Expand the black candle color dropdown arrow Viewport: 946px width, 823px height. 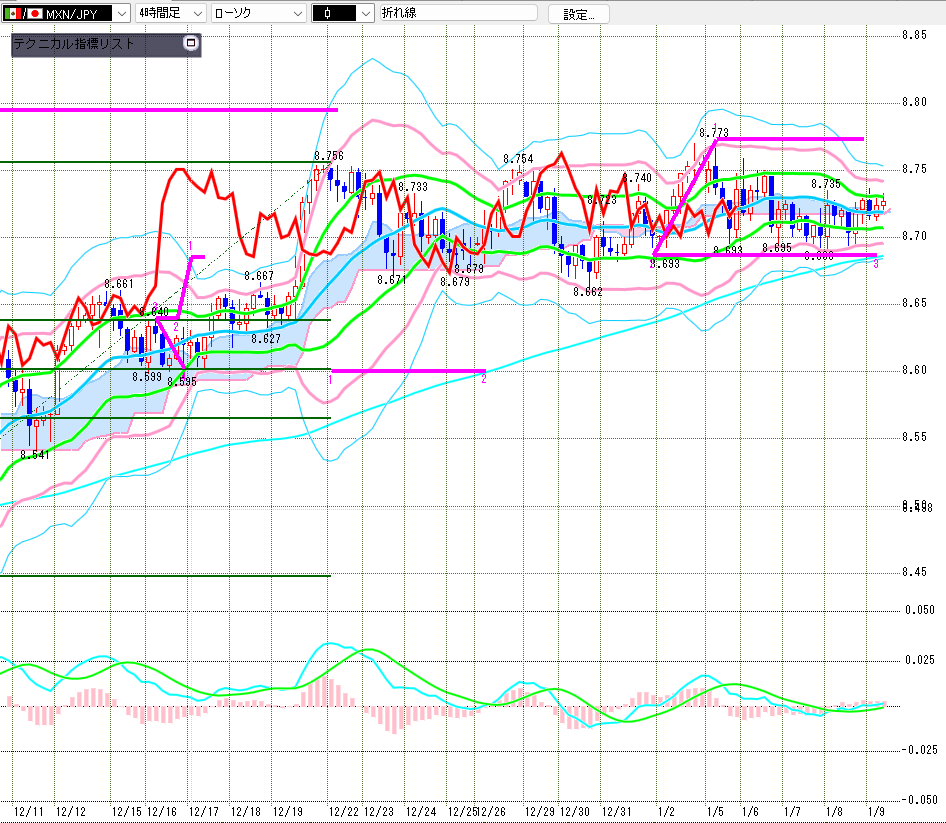click(x=364, y=14)
